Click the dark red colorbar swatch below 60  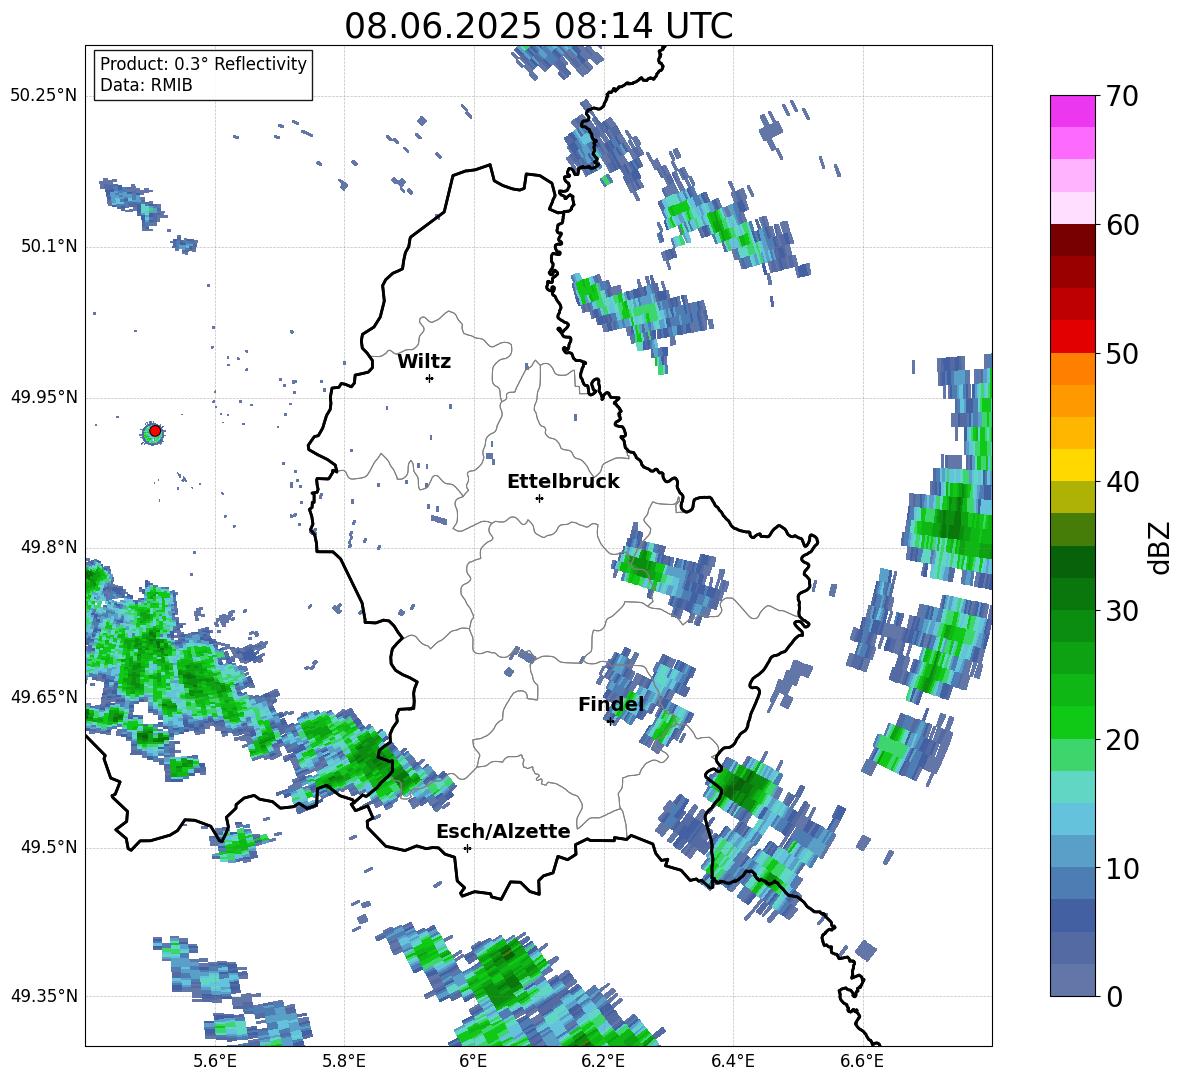pyautogui.click(x=1072, y=240)
